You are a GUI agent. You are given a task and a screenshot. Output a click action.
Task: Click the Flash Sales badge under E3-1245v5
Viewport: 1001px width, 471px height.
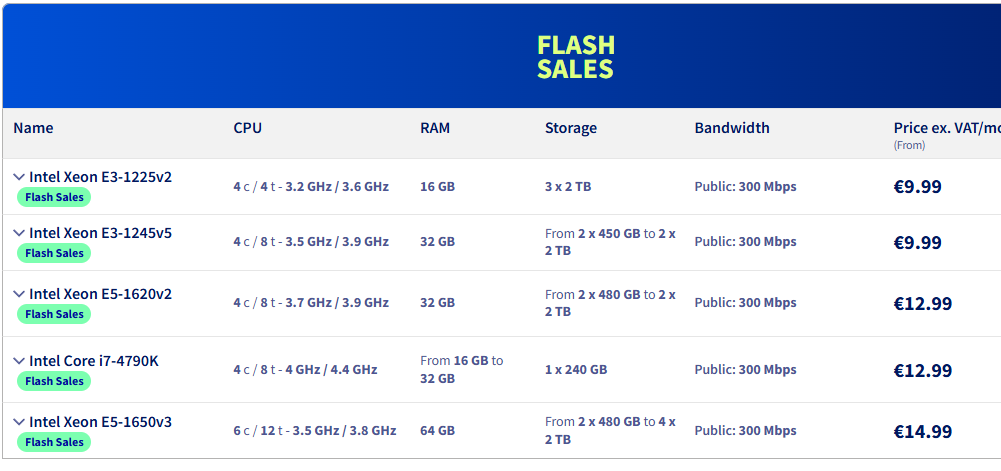tap(54, 253)
